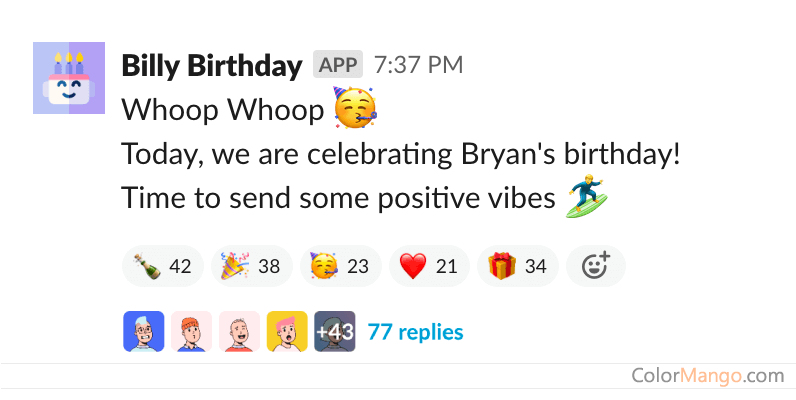Viewport: 796px width, 400px height.
Task: Expand the +43 more repliers avatar
Action: (334, 331)
